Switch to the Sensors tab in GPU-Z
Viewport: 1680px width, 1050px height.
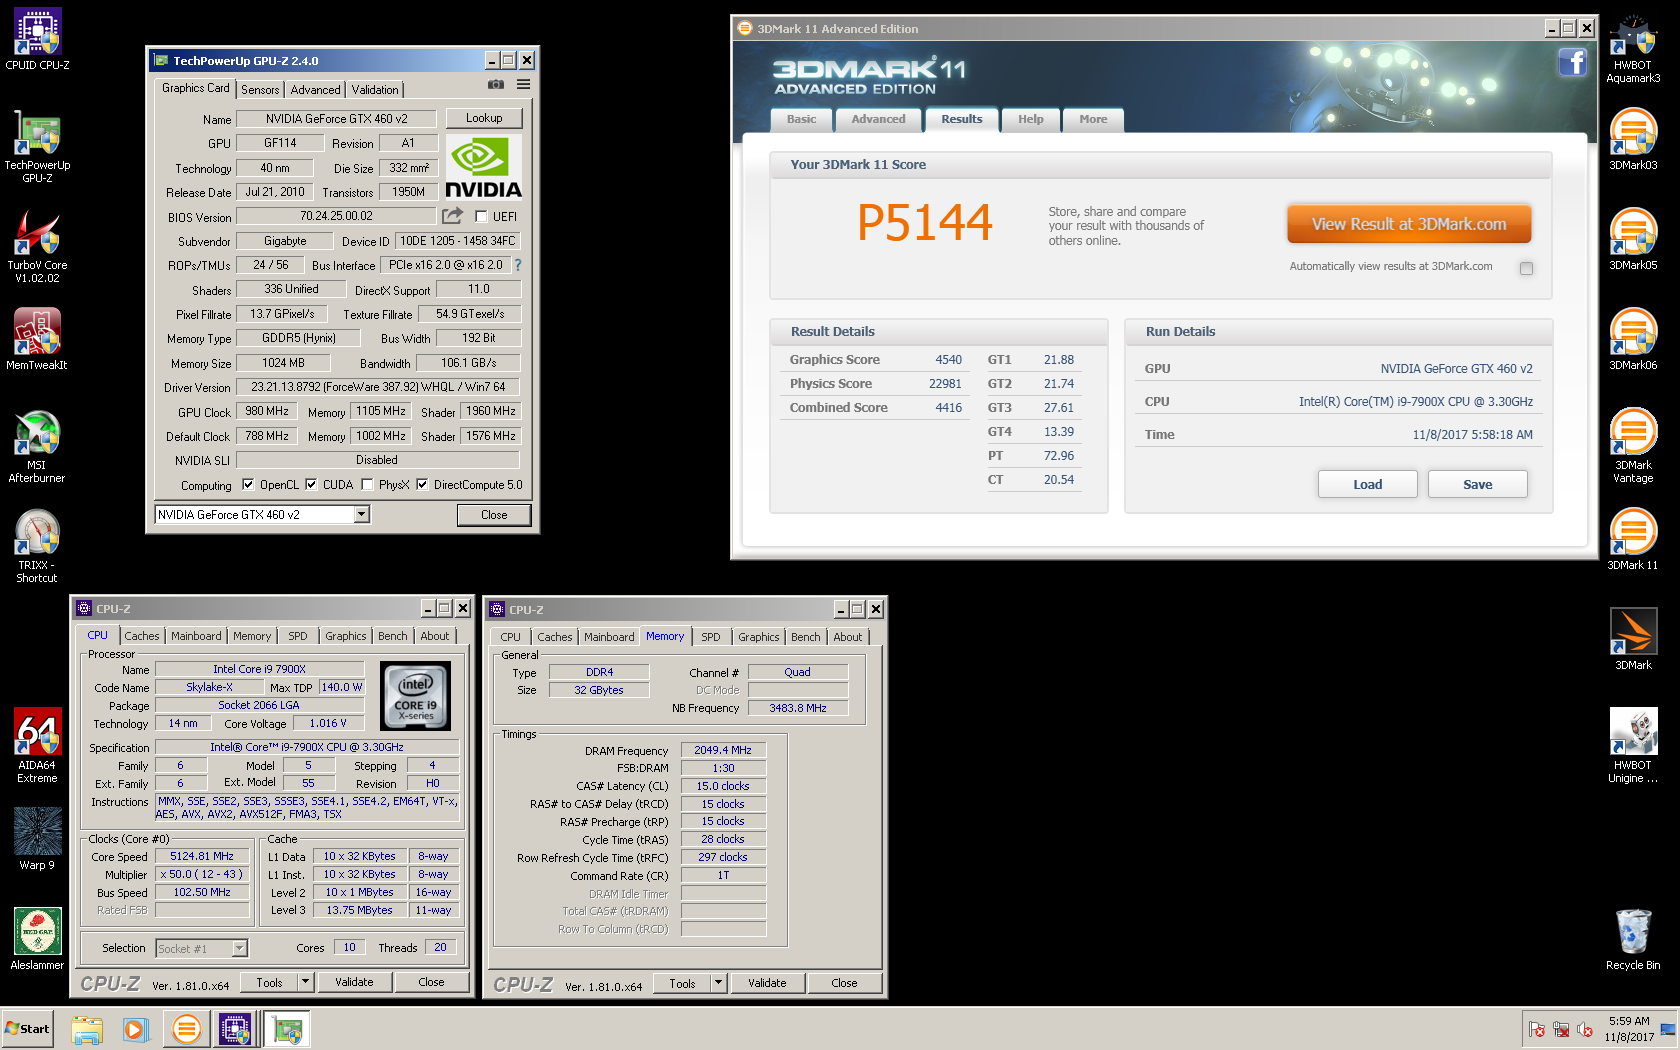[260, 90]
